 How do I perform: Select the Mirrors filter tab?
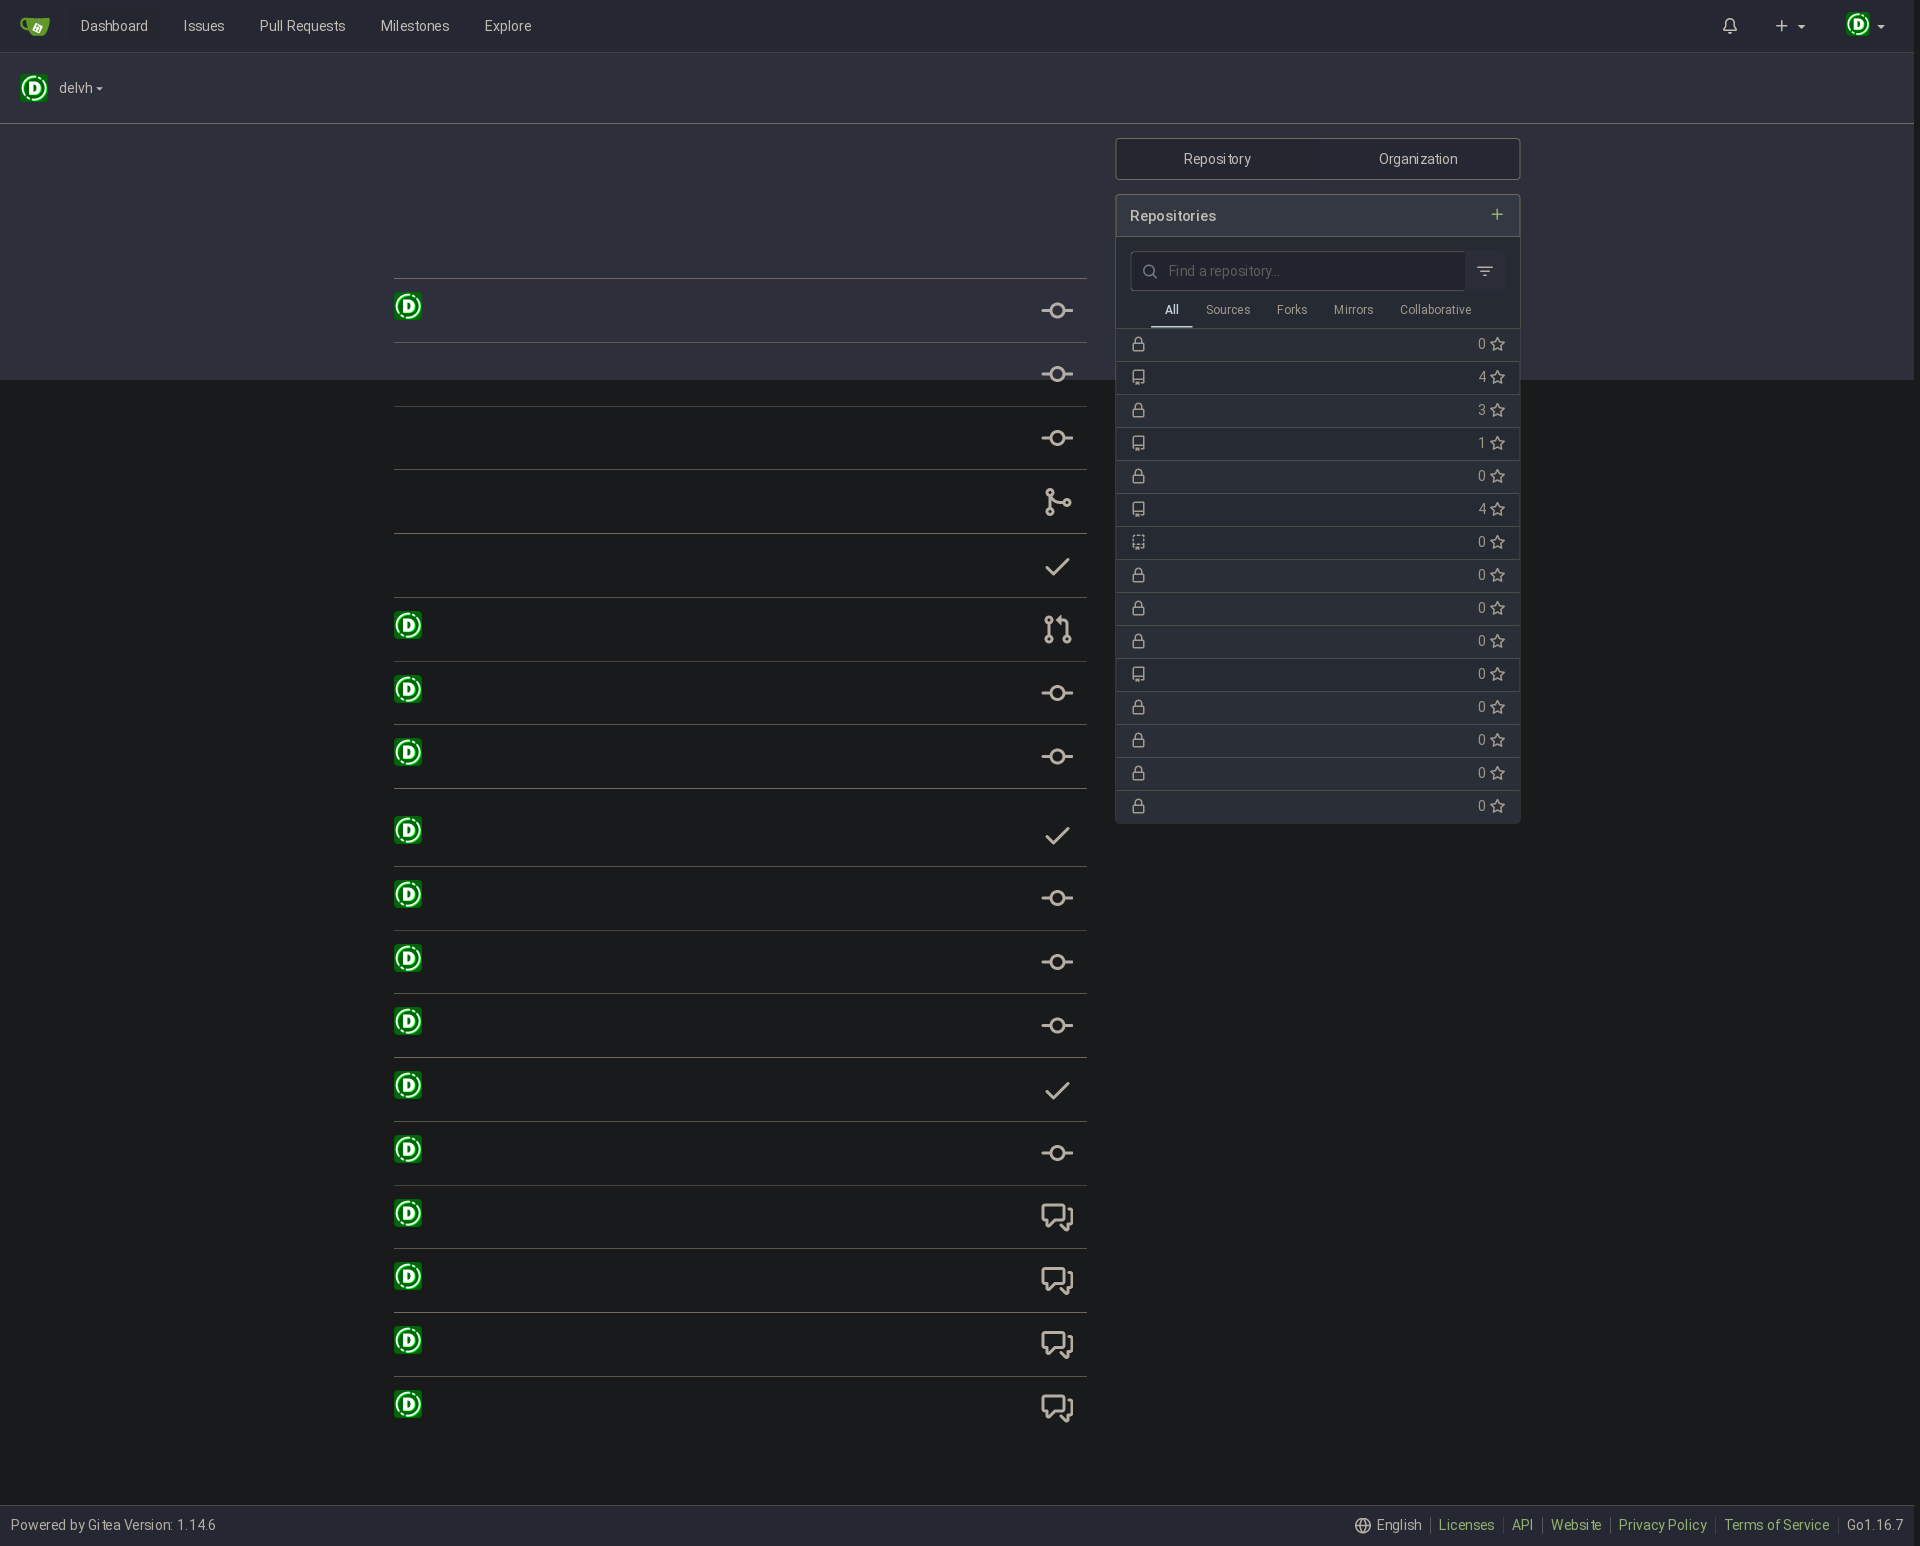[x=1353, y=310]
